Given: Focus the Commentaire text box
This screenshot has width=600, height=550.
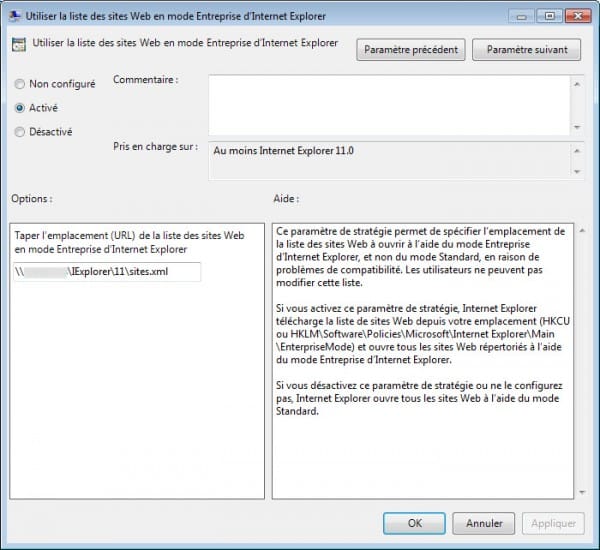Looking at the screenshot, I should (x=388, y=104).
